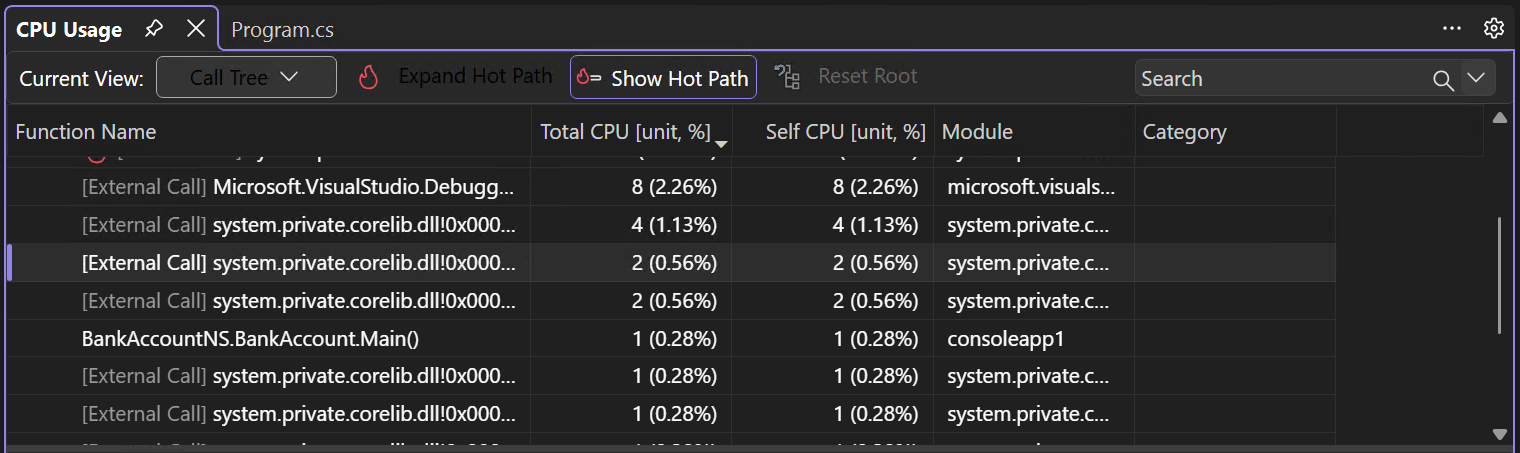Open the Current View Call Tree dropdown
The width and height of the screenshot is (1520, 453).
point(246,78)
